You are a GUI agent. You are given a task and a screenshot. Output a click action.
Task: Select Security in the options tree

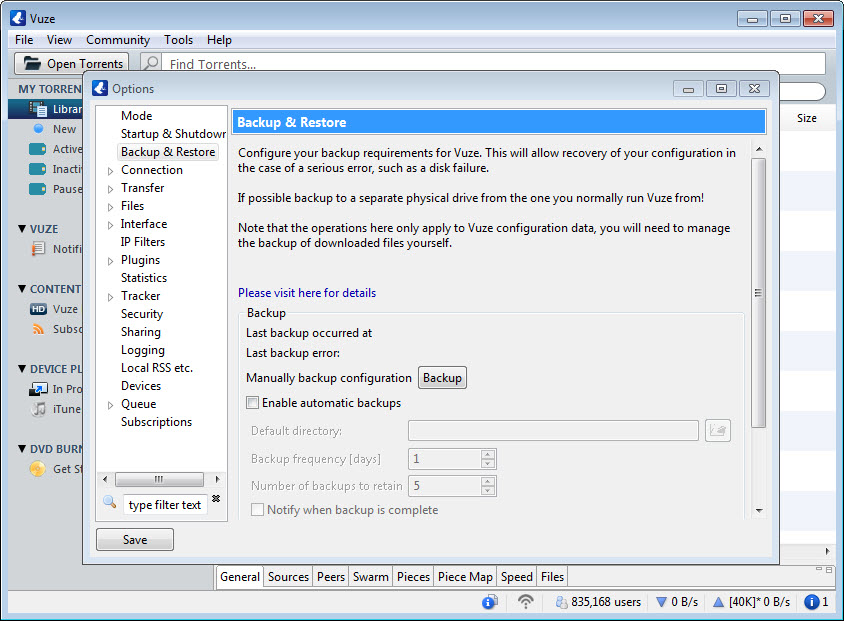142,314
